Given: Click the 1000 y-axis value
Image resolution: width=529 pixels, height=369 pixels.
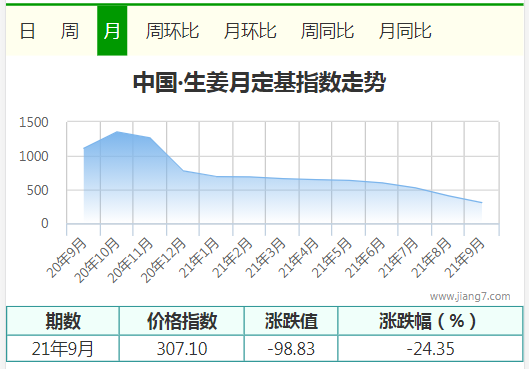Looking at the screenshot, I should (x=34, y=157).
